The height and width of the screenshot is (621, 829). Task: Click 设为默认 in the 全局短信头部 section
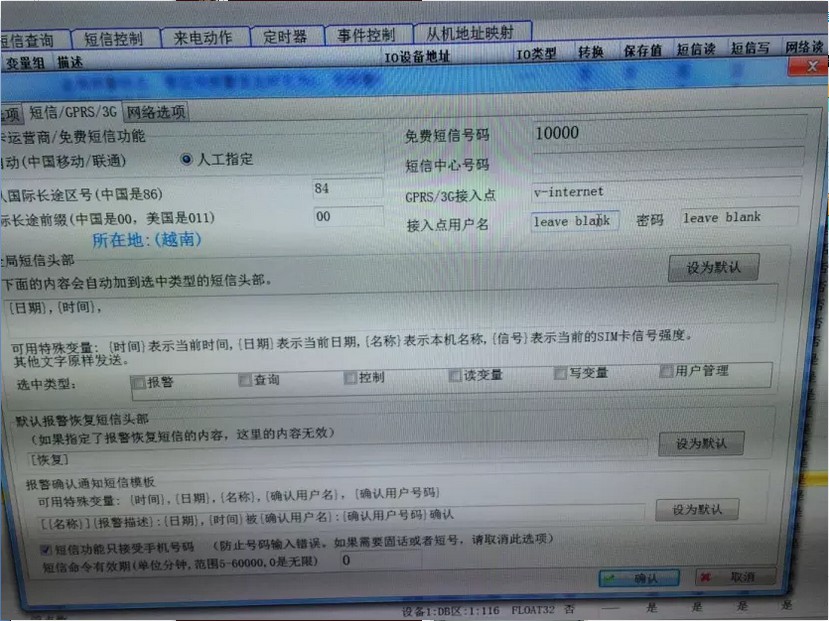713,268
